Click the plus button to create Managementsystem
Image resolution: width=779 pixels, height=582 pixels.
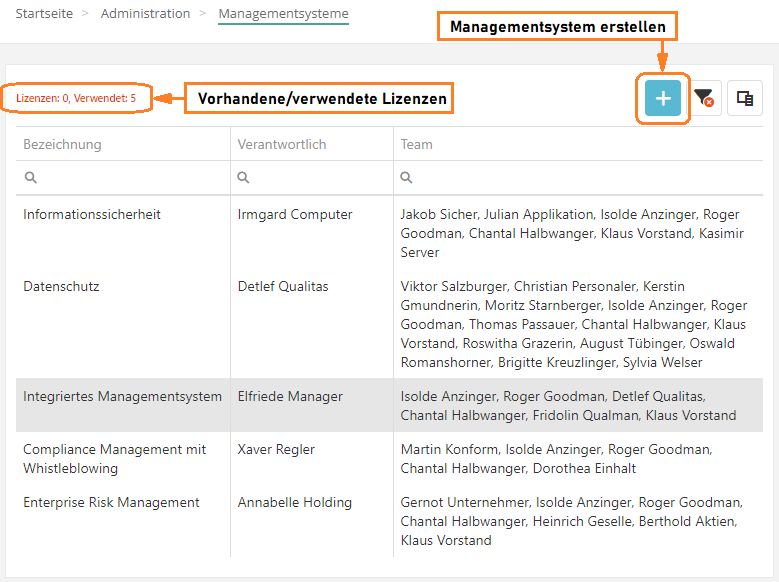point(662,98)
